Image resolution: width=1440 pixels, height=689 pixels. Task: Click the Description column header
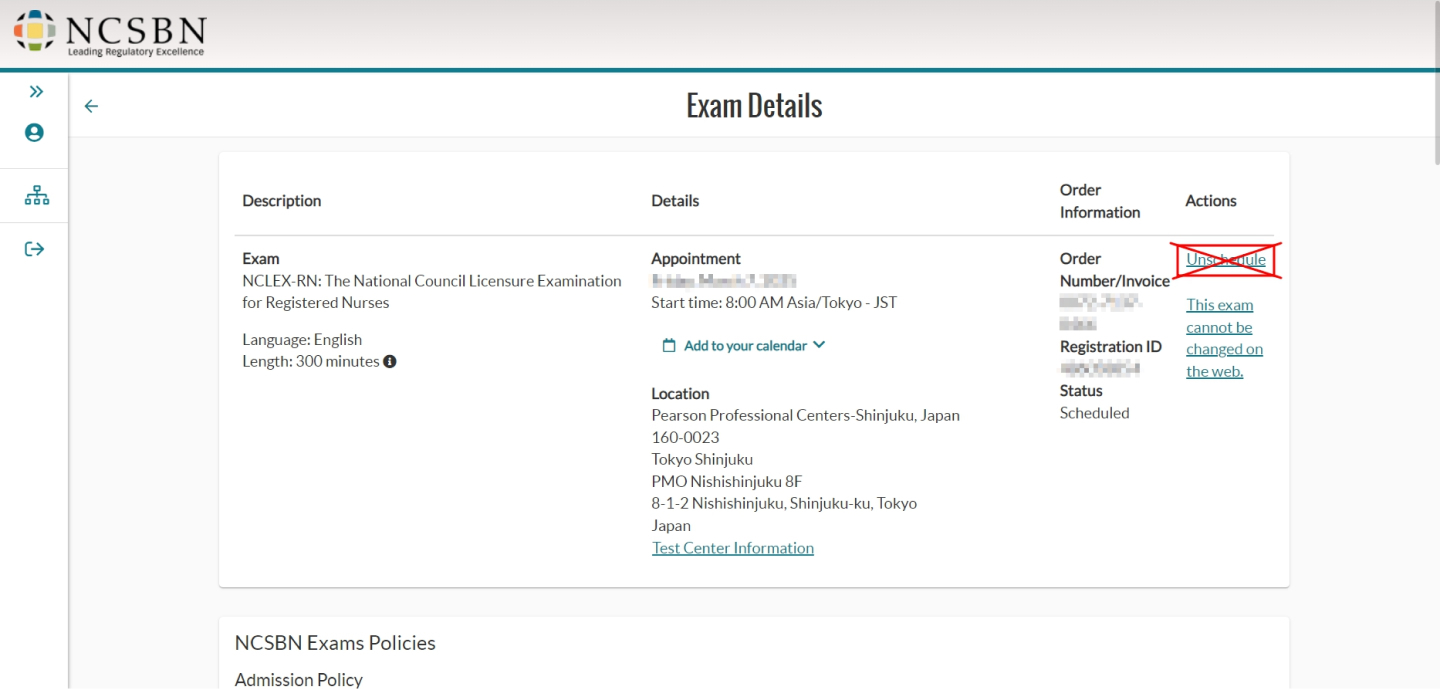pos(282,201)
